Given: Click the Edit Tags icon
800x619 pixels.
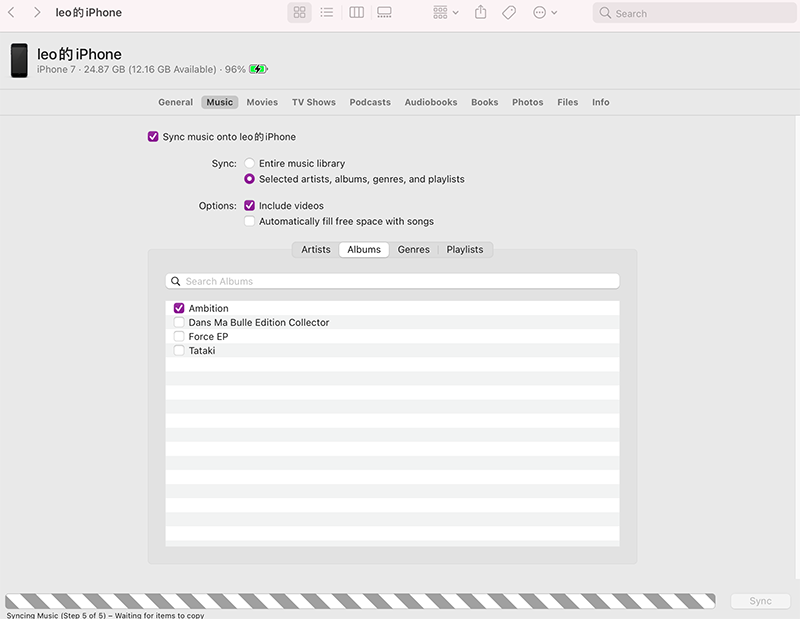Looking at the screenshot, I should tap(509, 13).
